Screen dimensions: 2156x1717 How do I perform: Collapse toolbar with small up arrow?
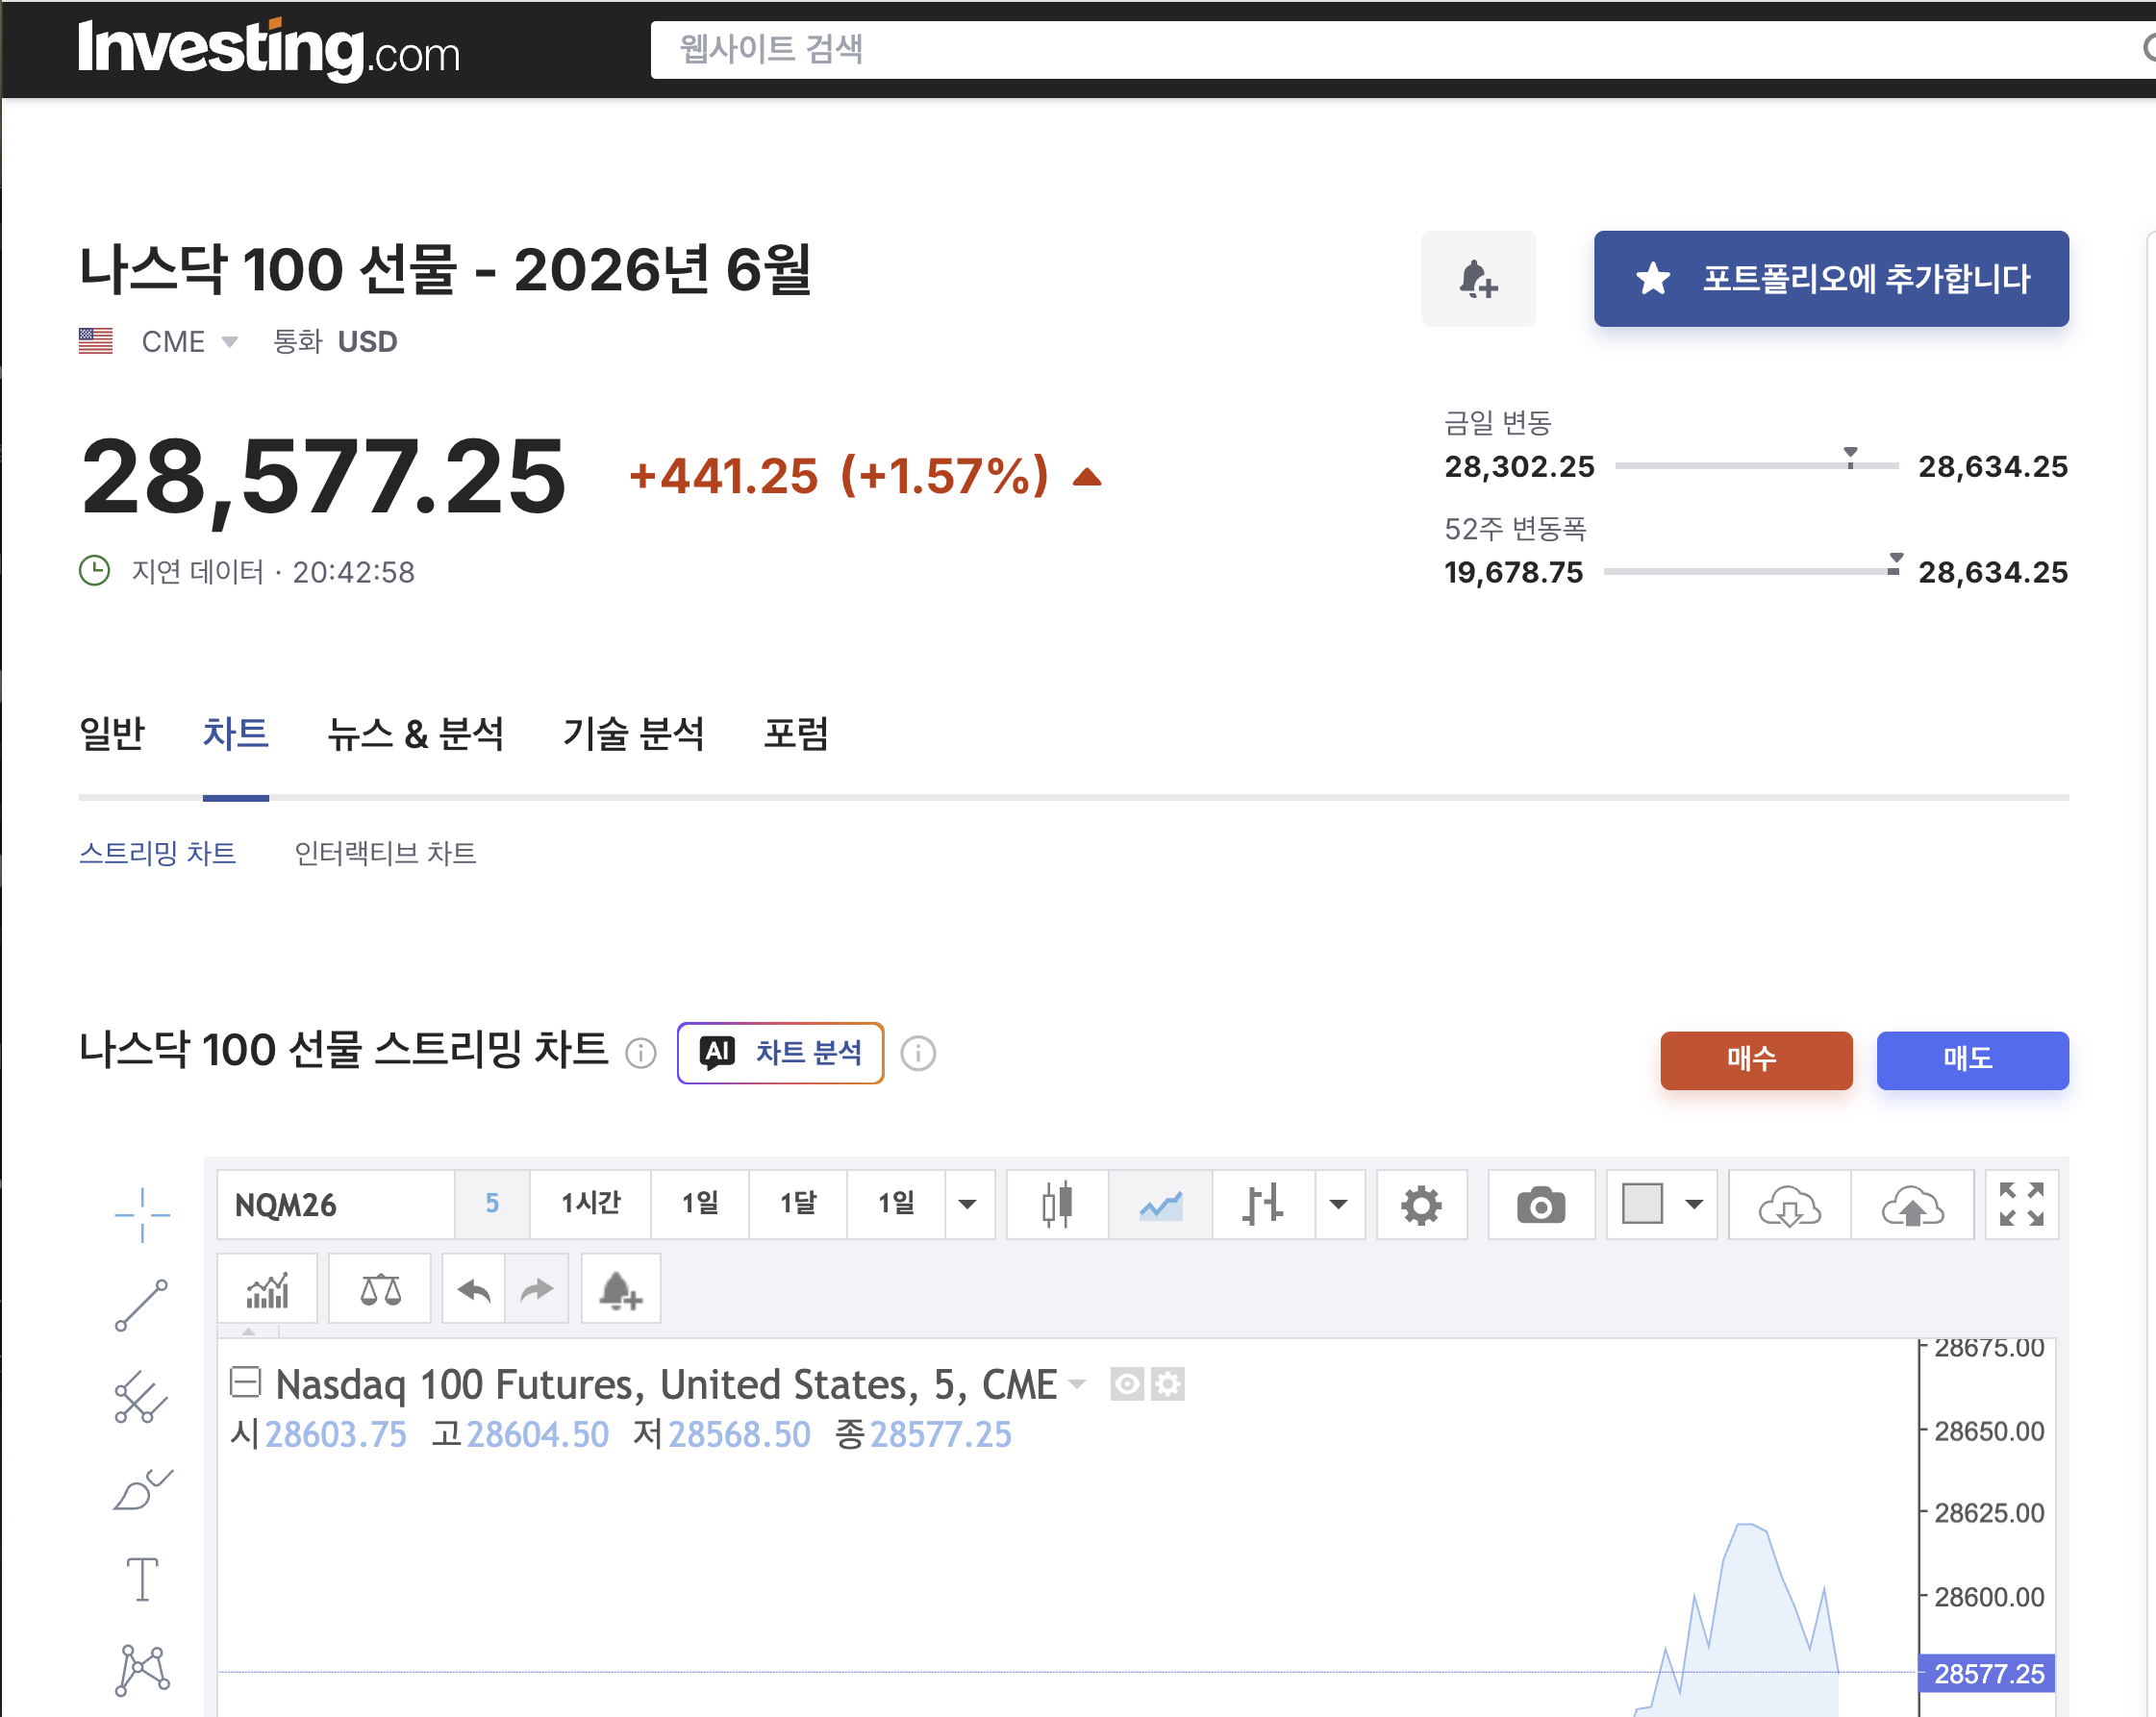click(248, 1331)
